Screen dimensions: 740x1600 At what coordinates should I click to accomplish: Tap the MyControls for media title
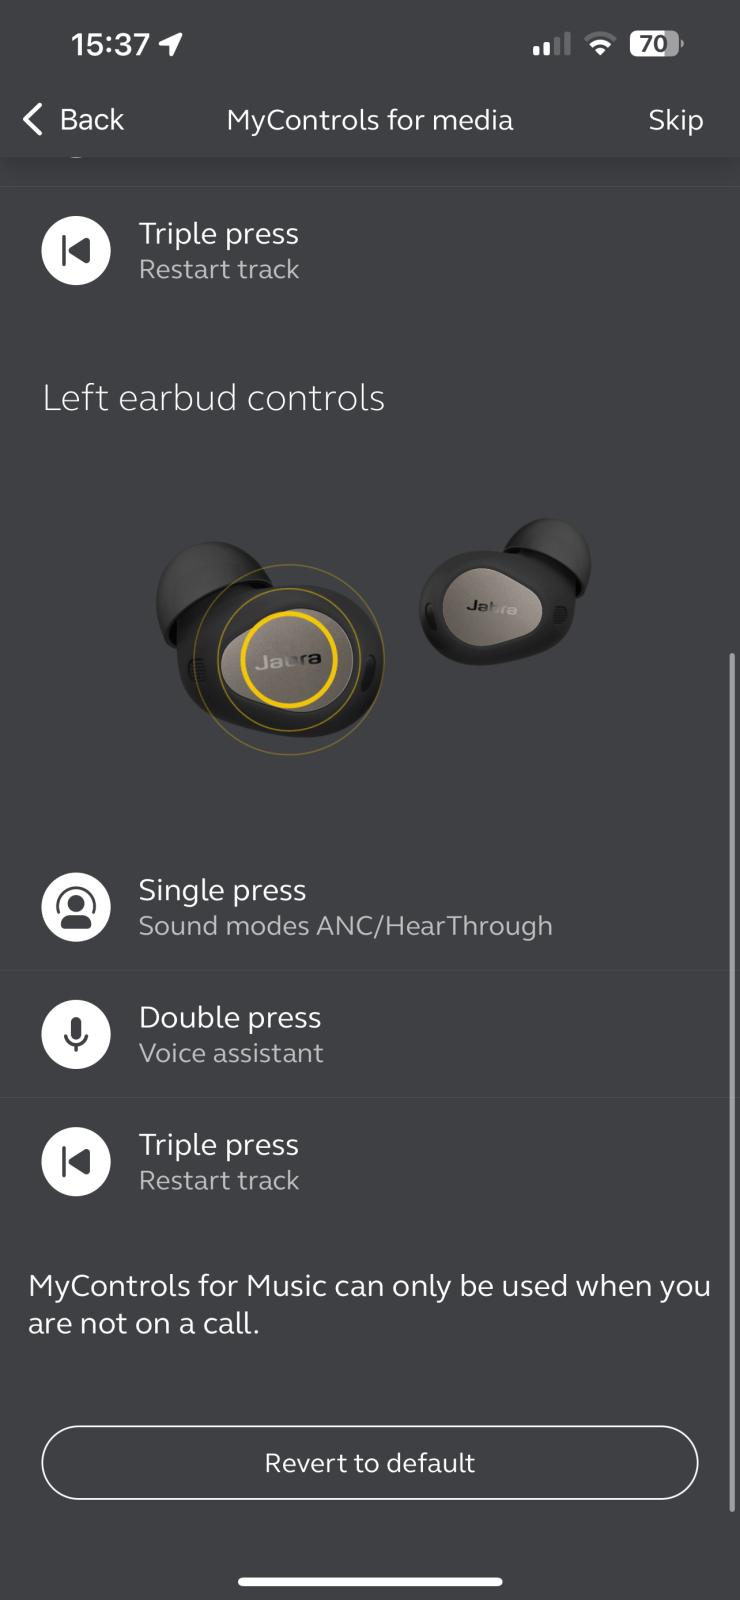[370, 120]
